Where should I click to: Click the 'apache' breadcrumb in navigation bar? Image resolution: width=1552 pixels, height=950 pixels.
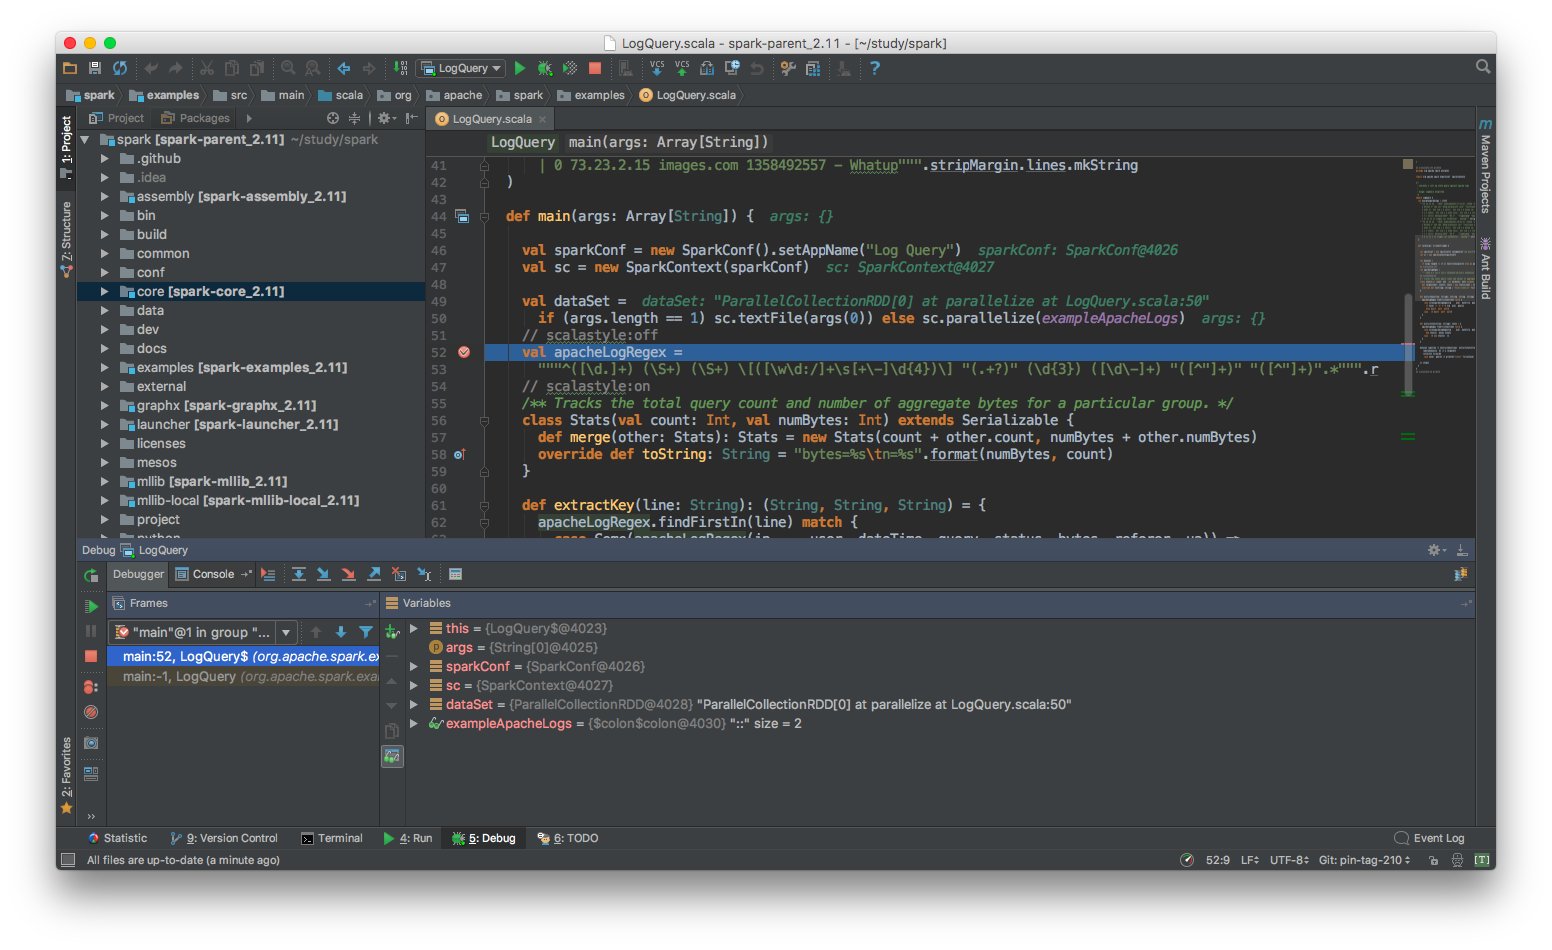coord(455,95)
